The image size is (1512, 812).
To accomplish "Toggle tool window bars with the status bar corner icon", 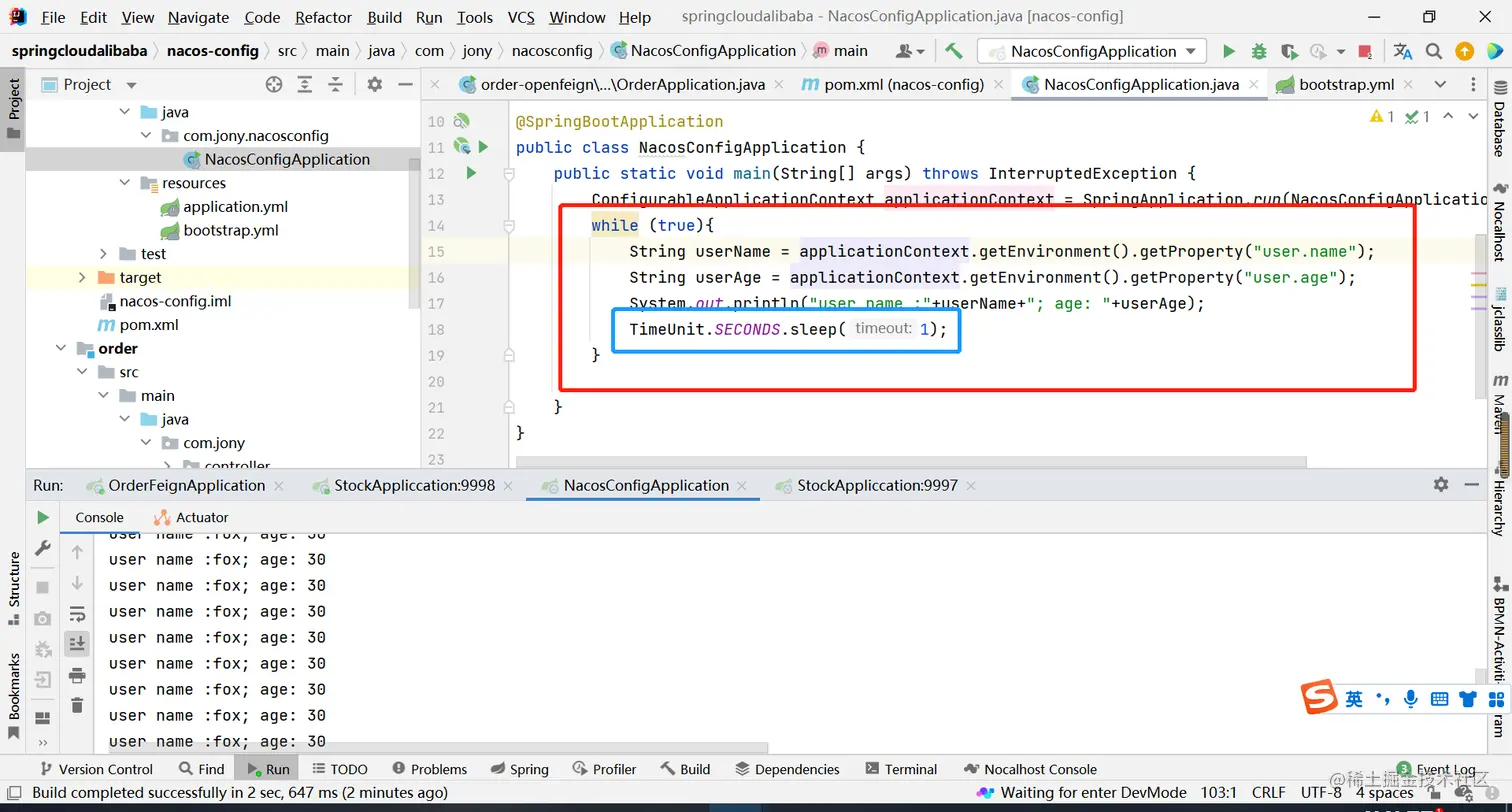I will click(14, 793).
